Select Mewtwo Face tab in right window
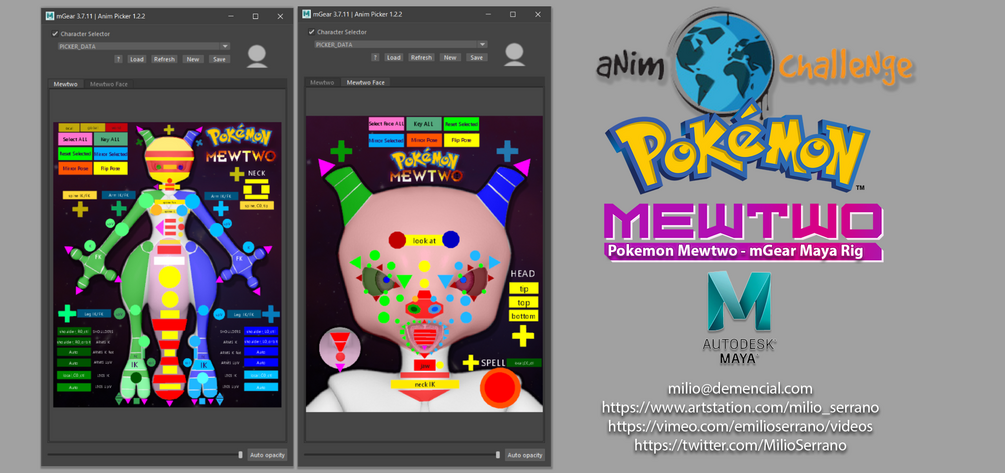1005x473 pixels. 365,82
